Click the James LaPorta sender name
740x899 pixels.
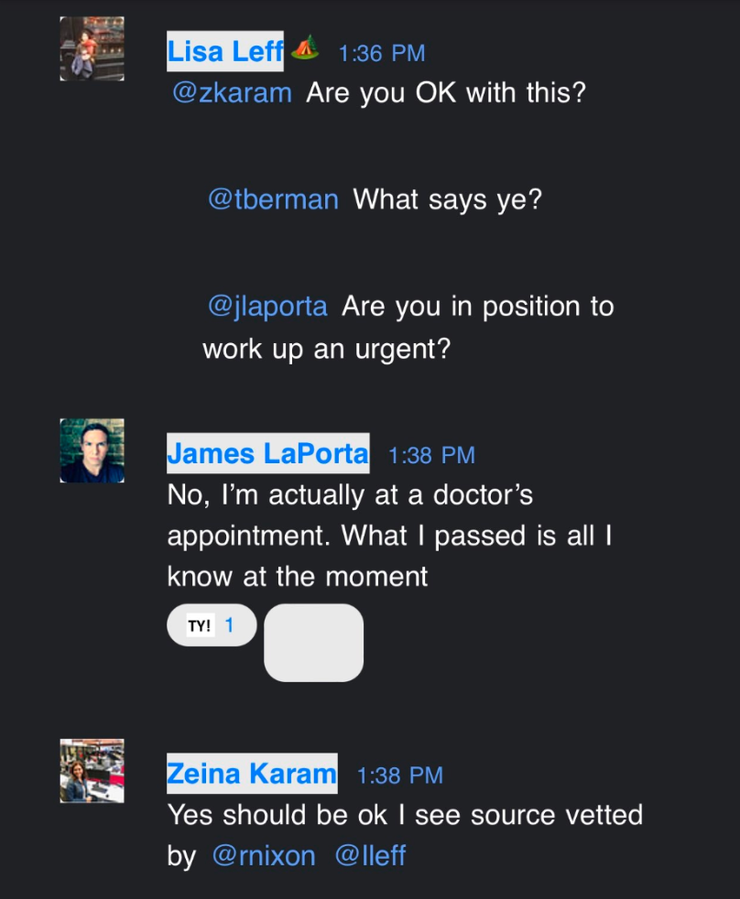267,454
